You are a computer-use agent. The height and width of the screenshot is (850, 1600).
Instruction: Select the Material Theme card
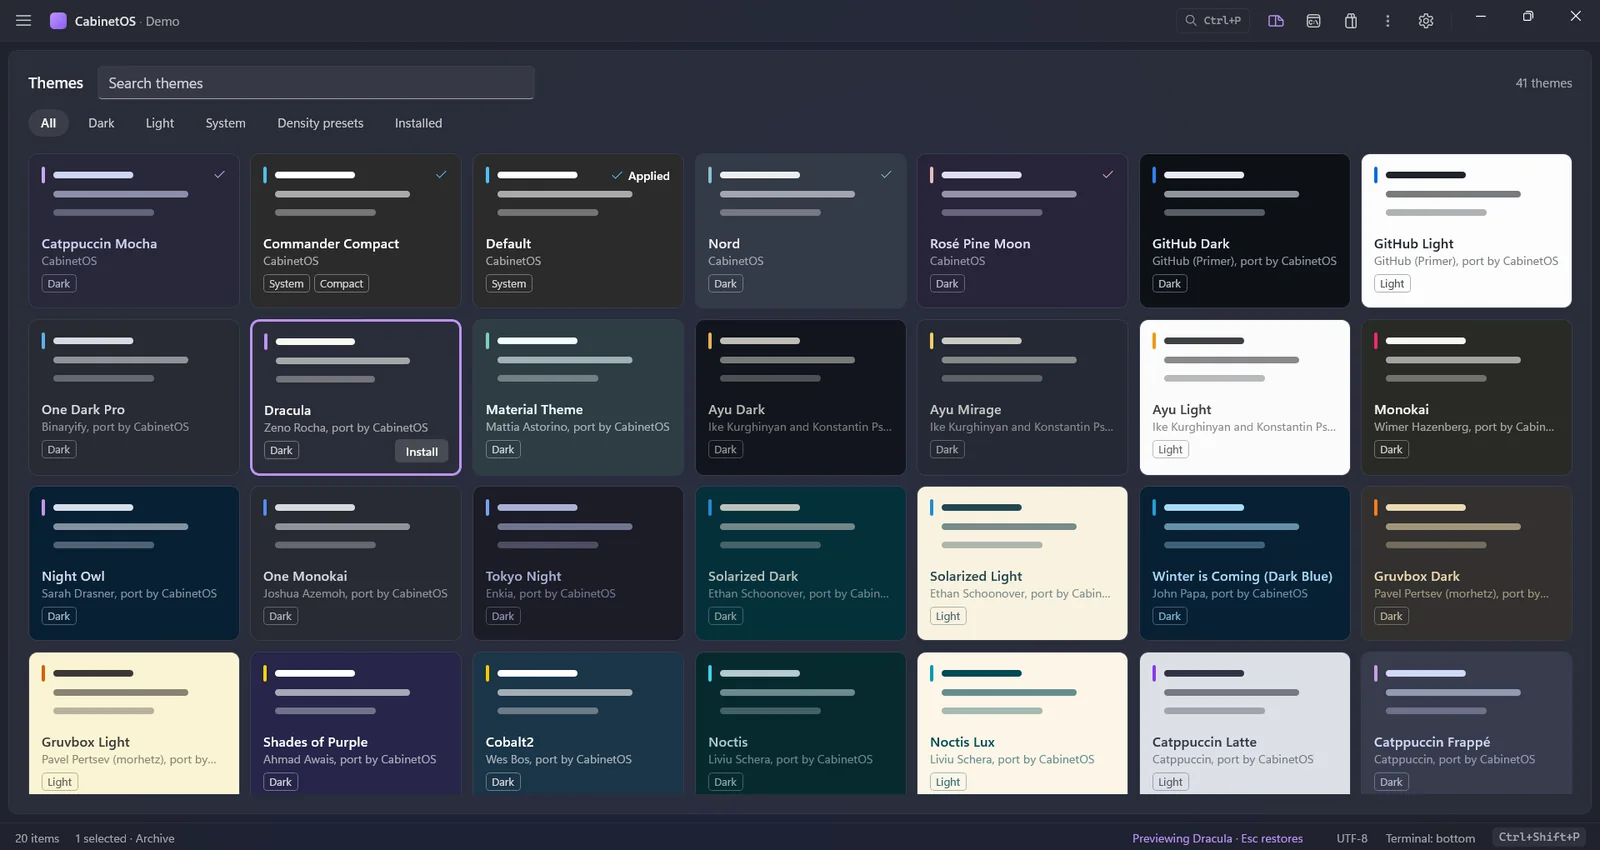click(x=578, y=397)
